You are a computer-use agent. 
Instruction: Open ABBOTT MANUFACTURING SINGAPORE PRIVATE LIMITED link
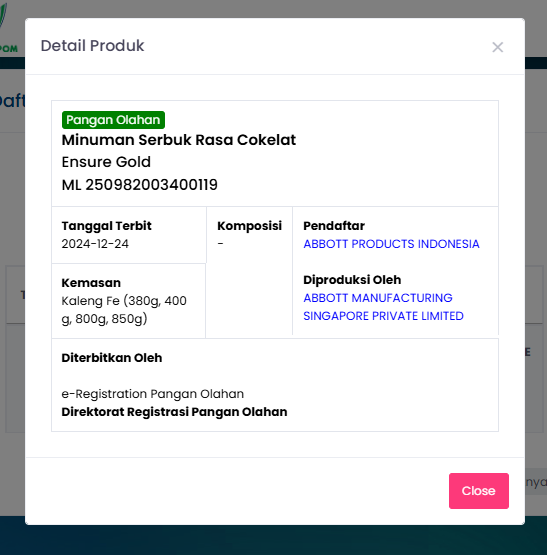(383, 307)
